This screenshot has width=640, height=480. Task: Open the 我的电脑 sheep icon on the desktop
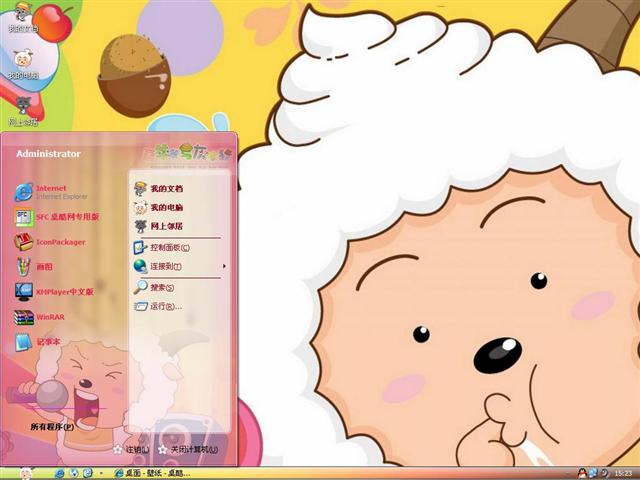pyautogui.click(x=23, y=64)
